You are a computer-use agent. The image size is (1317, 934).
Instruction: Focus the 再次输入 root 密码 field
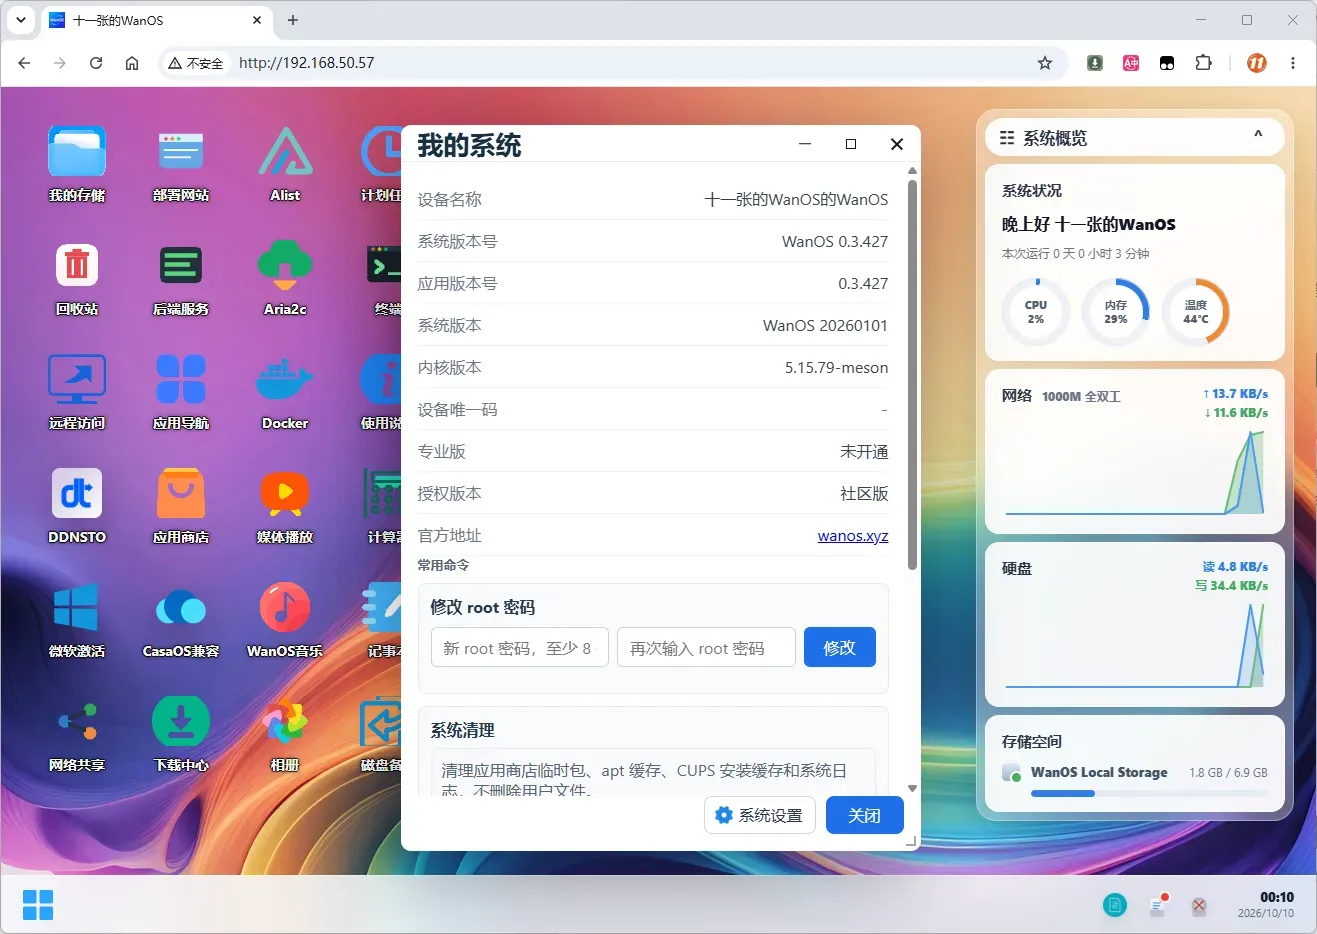point(706,647)
